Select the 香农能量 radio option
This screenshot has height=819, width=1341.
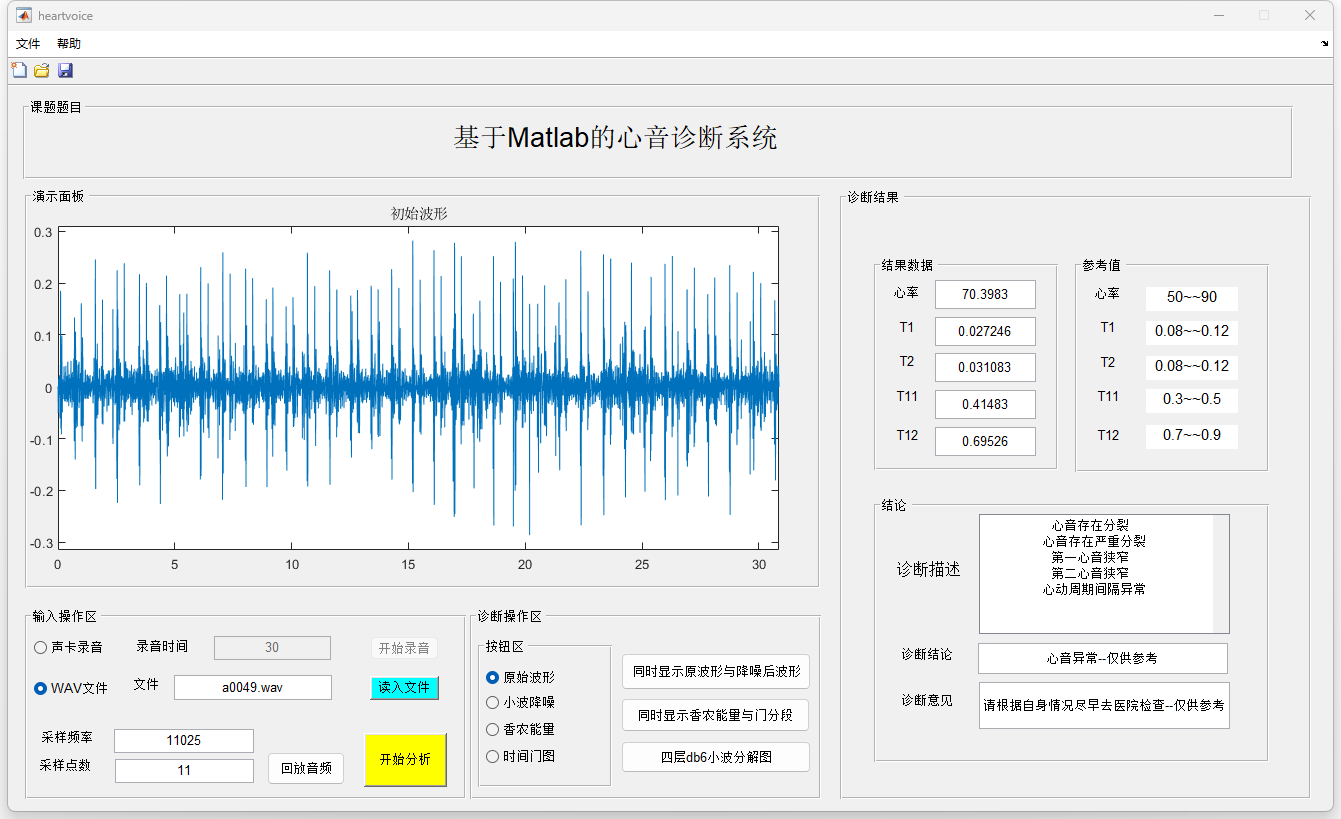click(492, 730)
